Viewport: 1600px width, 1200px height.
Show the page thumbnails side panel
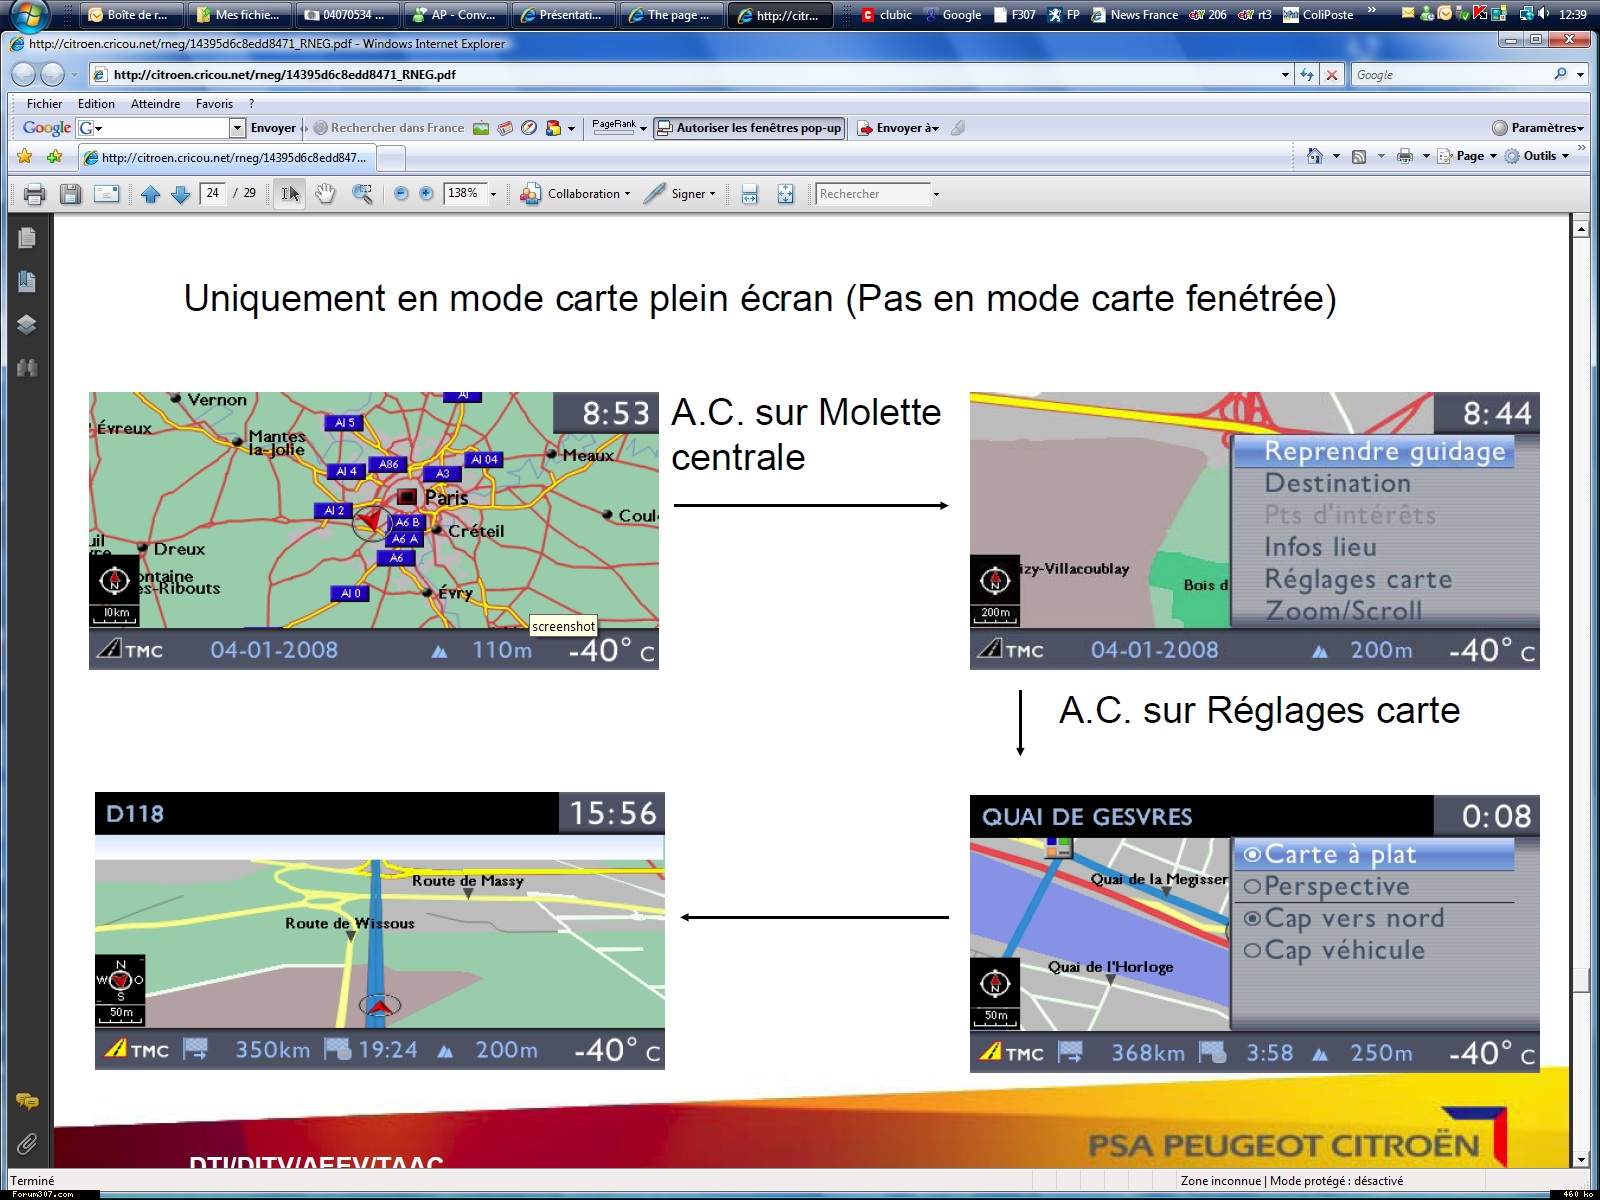(27, 238)
